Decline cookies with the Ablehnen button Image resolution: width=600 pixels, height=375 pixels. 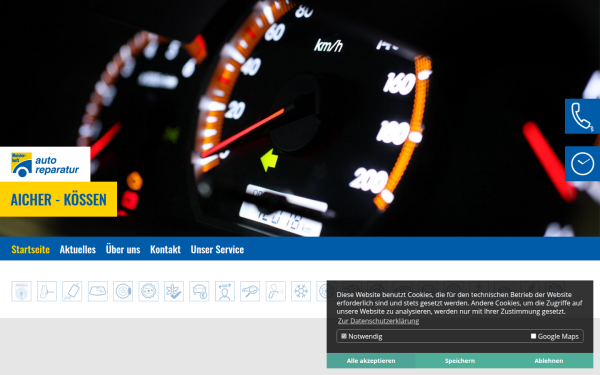pos(549,361)
